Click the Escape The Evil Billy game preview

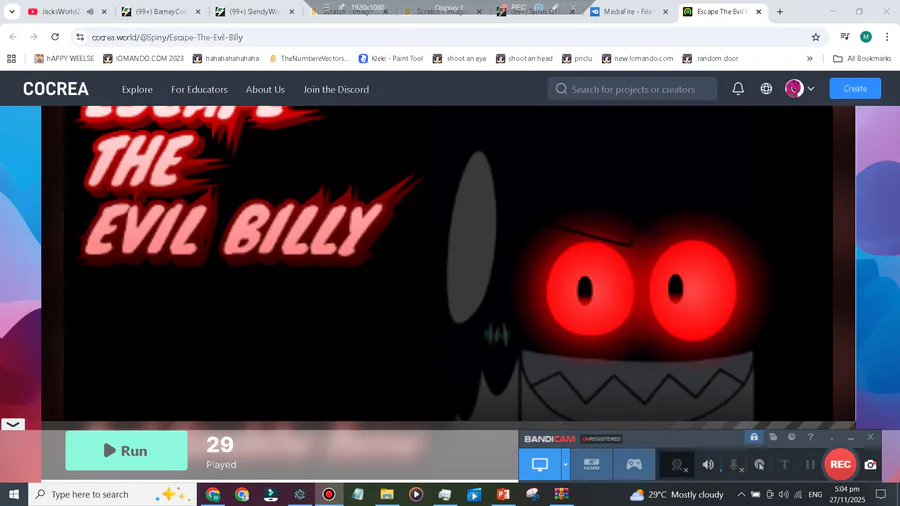click(x=448, y=264)
